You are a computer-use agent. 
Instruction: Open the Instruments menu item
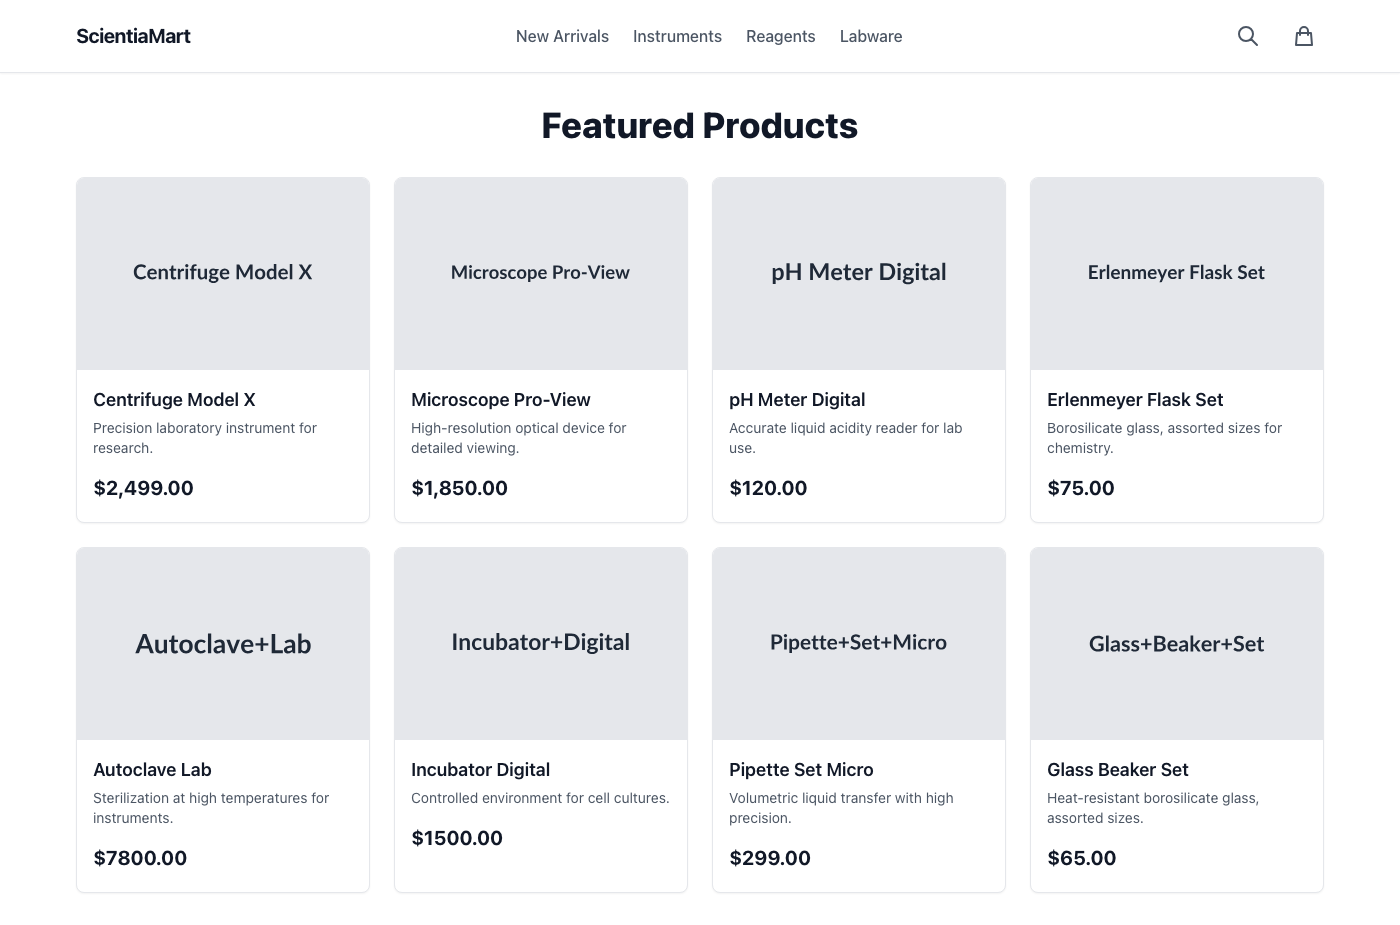677,36
